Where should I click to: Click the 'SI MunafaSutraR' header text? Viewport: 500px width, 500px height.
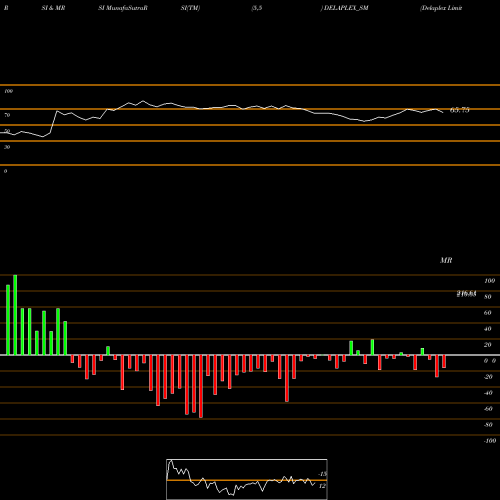(123, 8)
